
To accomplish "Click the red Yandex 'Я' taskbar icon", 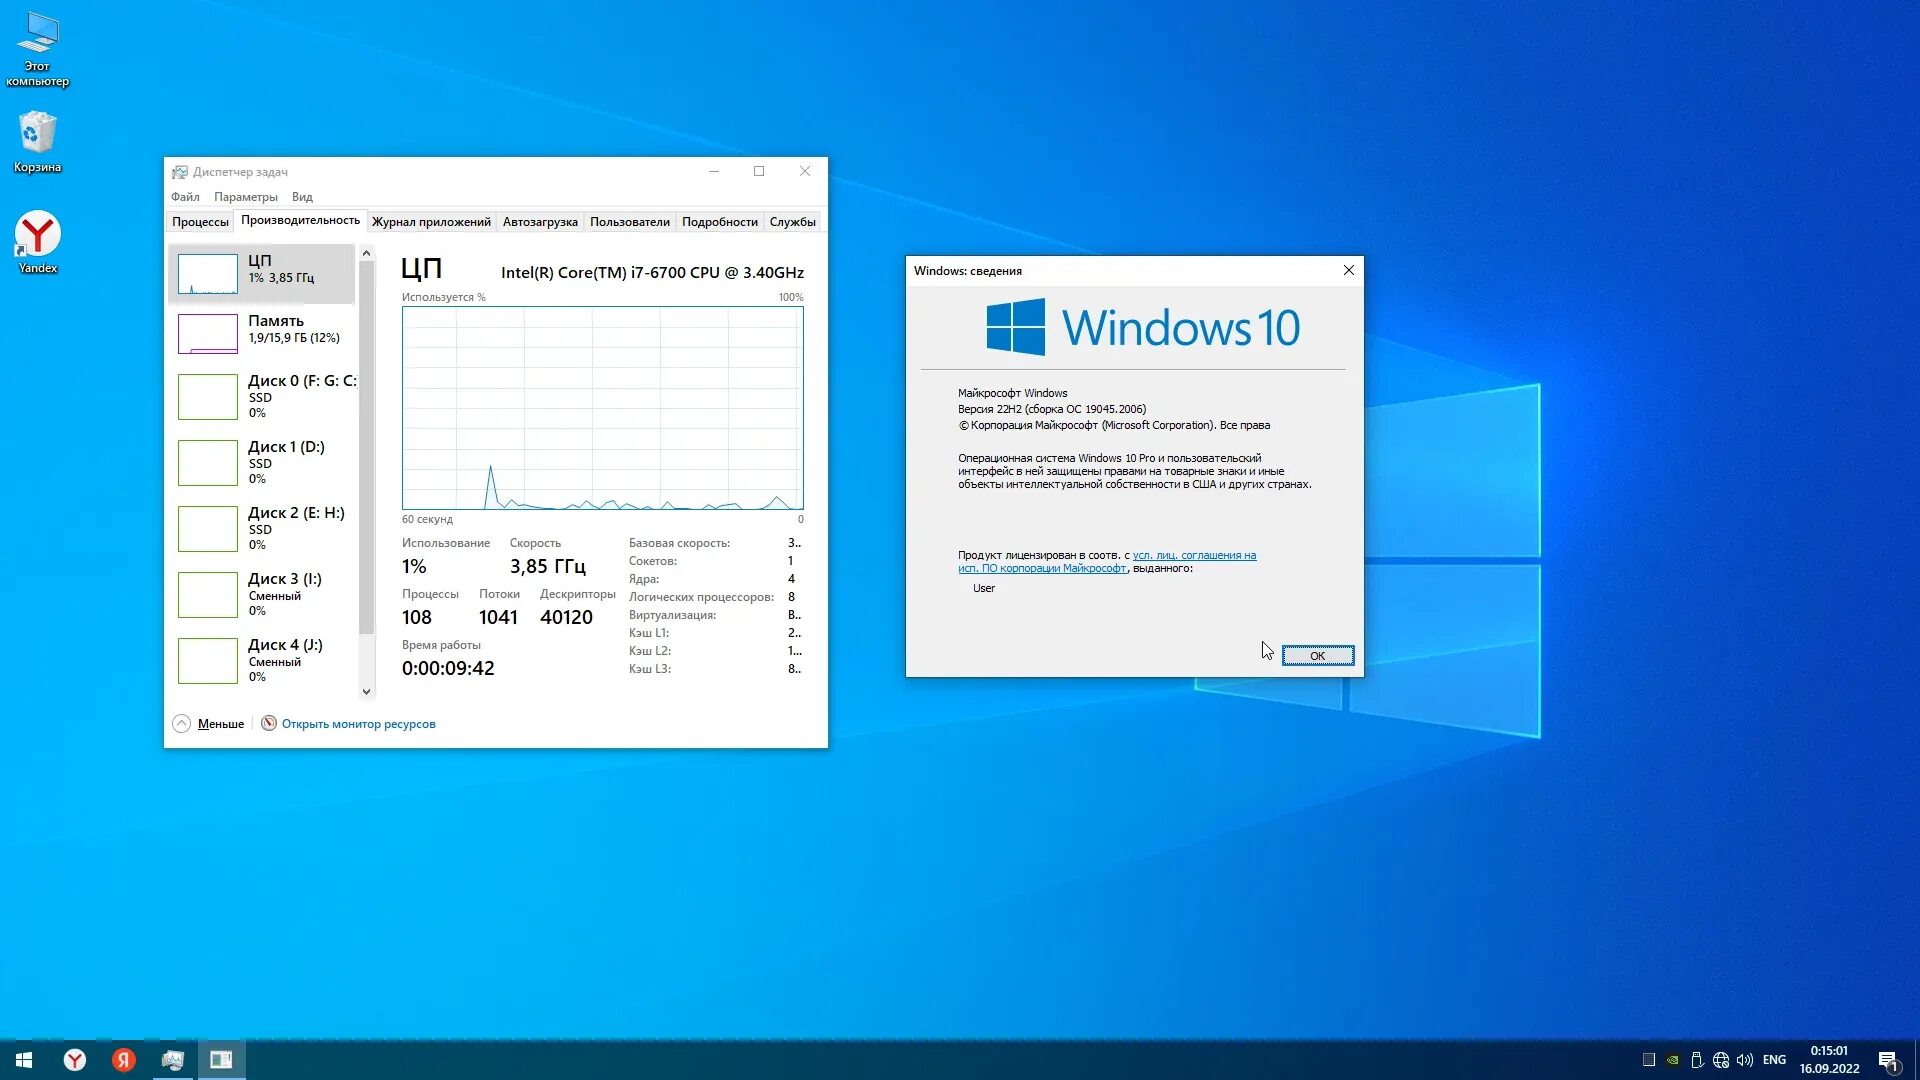I will tap(123, 1060).
